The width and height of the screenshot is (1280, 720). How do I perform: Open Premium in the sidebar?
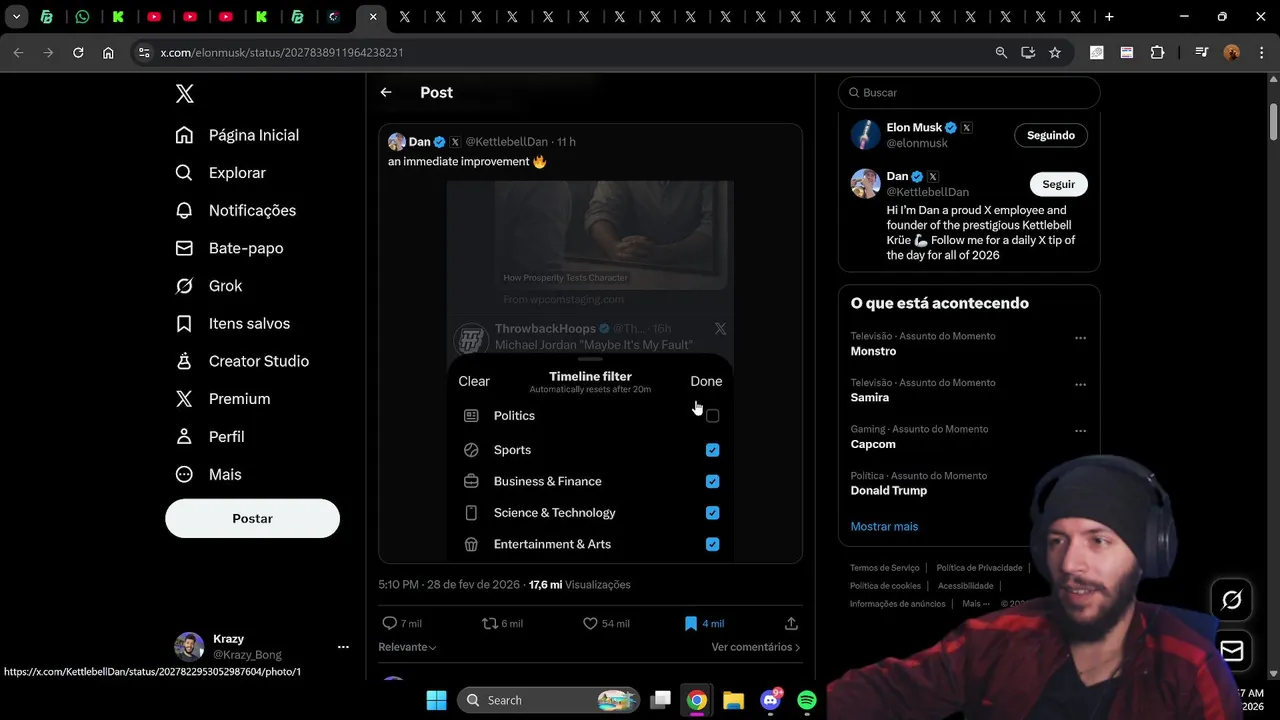click(x=223, y=399)
